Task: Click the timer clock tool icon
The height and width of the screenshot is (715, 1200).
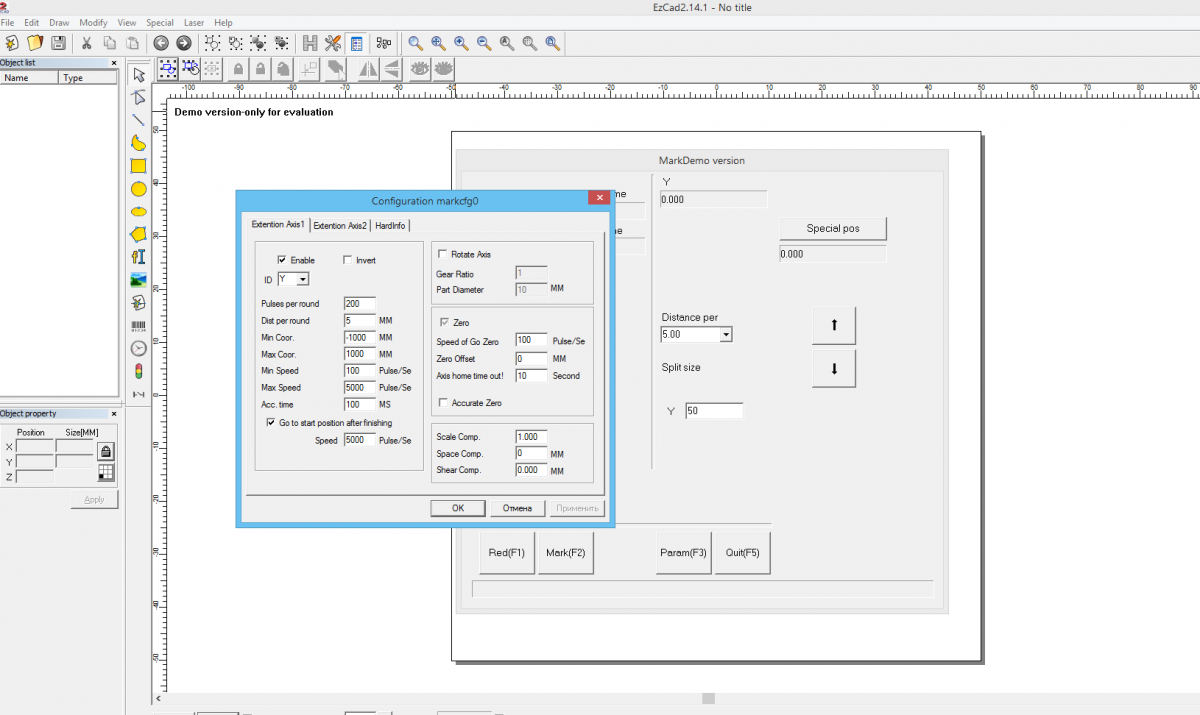Action: (139, 348)
